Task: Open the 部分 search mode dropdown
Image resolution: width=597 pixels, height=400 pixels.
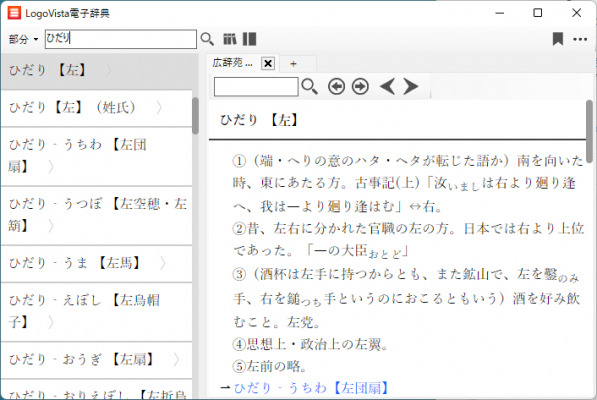Action: (23, 39)
